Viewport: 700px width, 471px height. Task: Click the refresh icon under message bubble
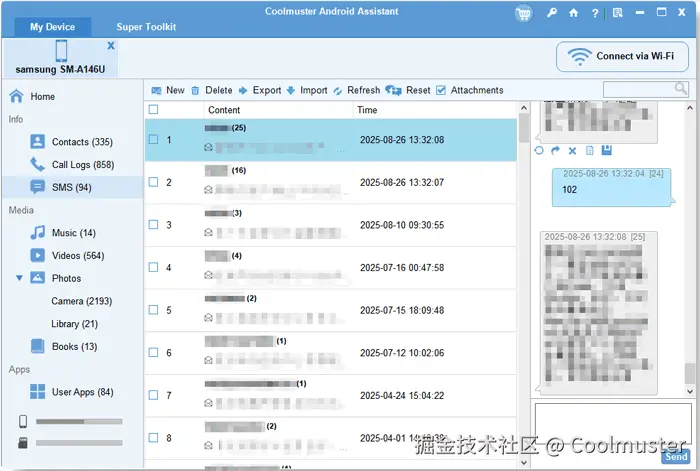point(539,150)
